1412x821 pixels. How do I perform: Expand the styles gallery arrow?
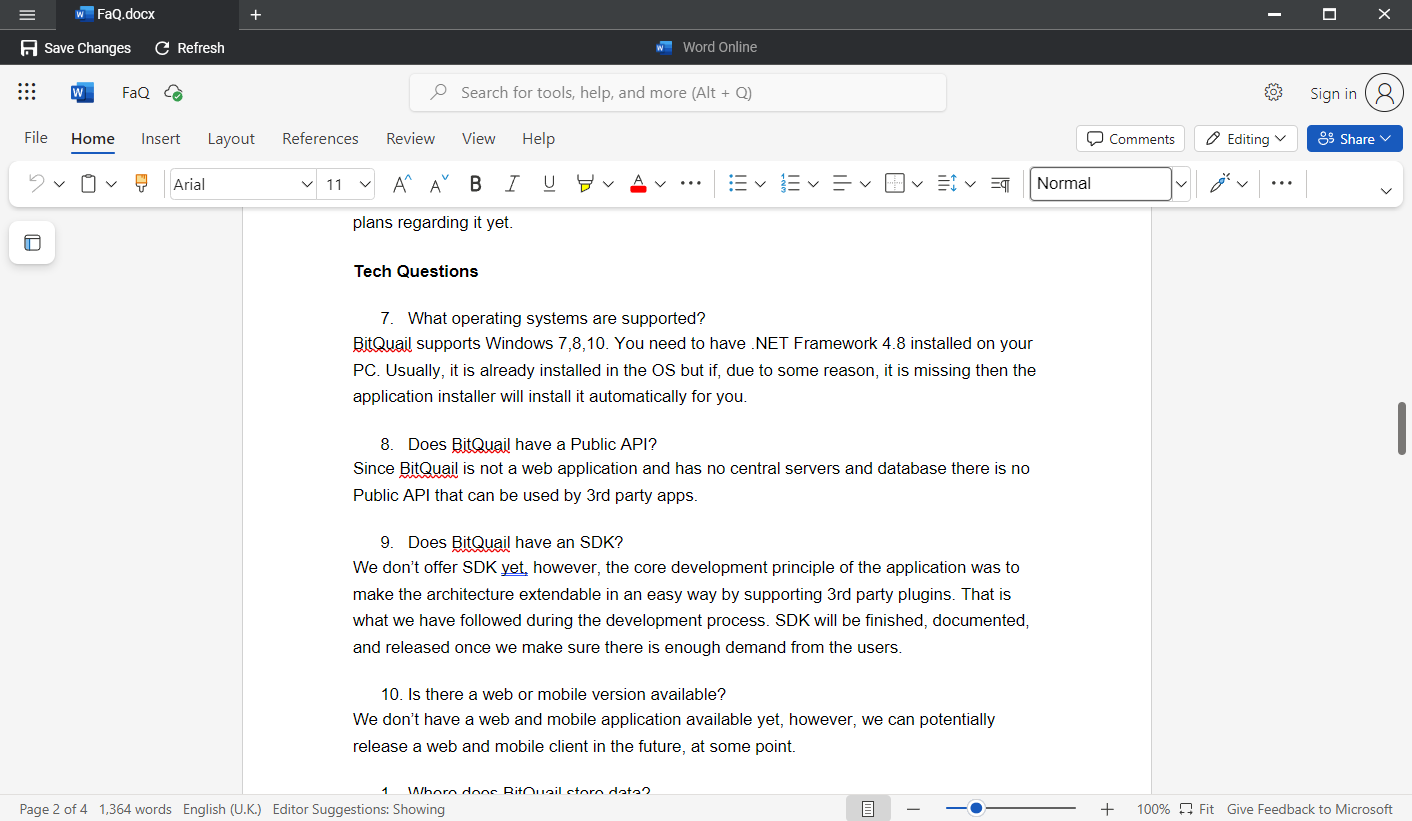click(x=1181, y=184)
